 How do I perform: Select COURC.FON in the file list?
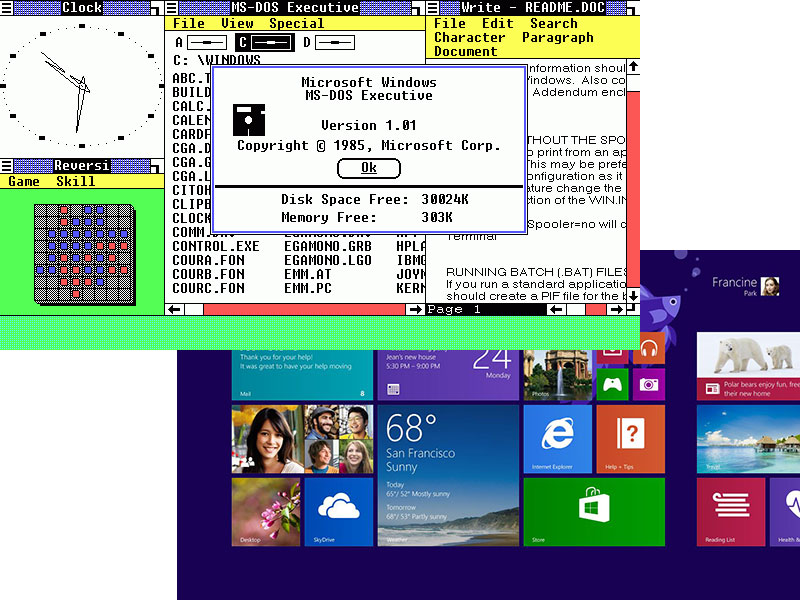pyautogui.click(x=208, y=288)
